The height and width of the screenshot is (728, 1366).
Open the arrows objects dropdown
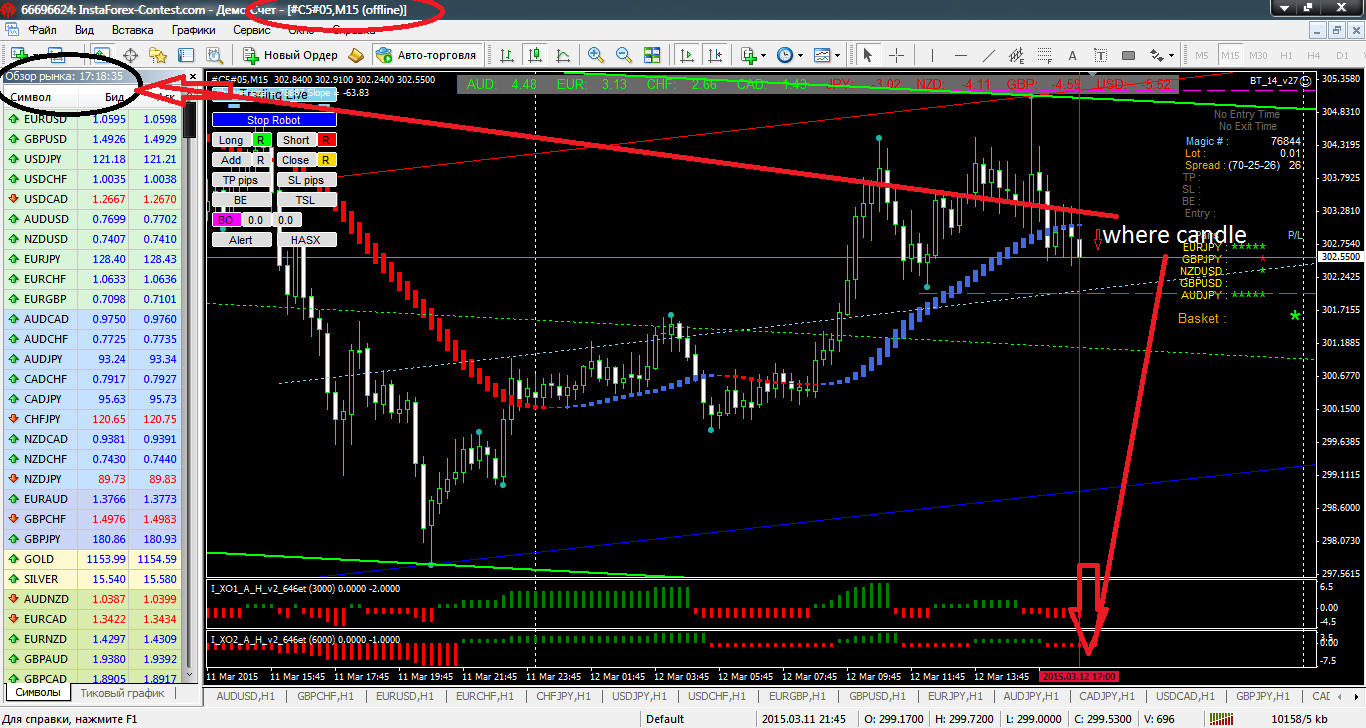pyautogui.click(x=1161, y=54)
